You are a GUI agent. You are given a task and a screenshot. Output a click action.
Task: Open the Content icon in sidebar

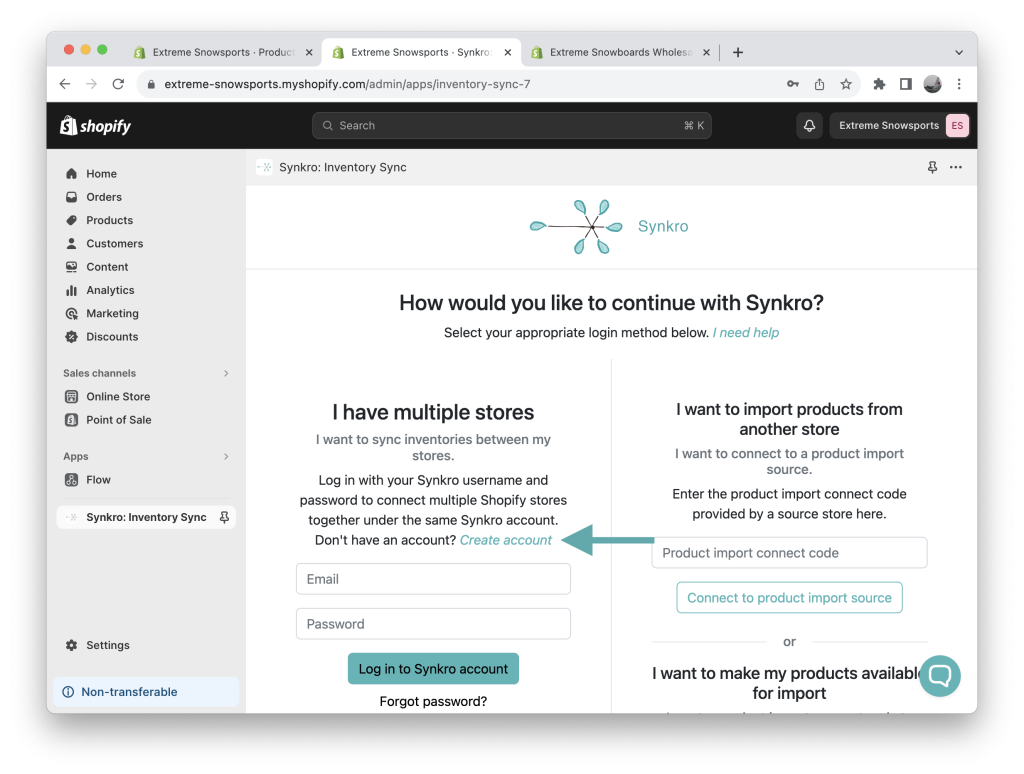click(x=71, y=266)
